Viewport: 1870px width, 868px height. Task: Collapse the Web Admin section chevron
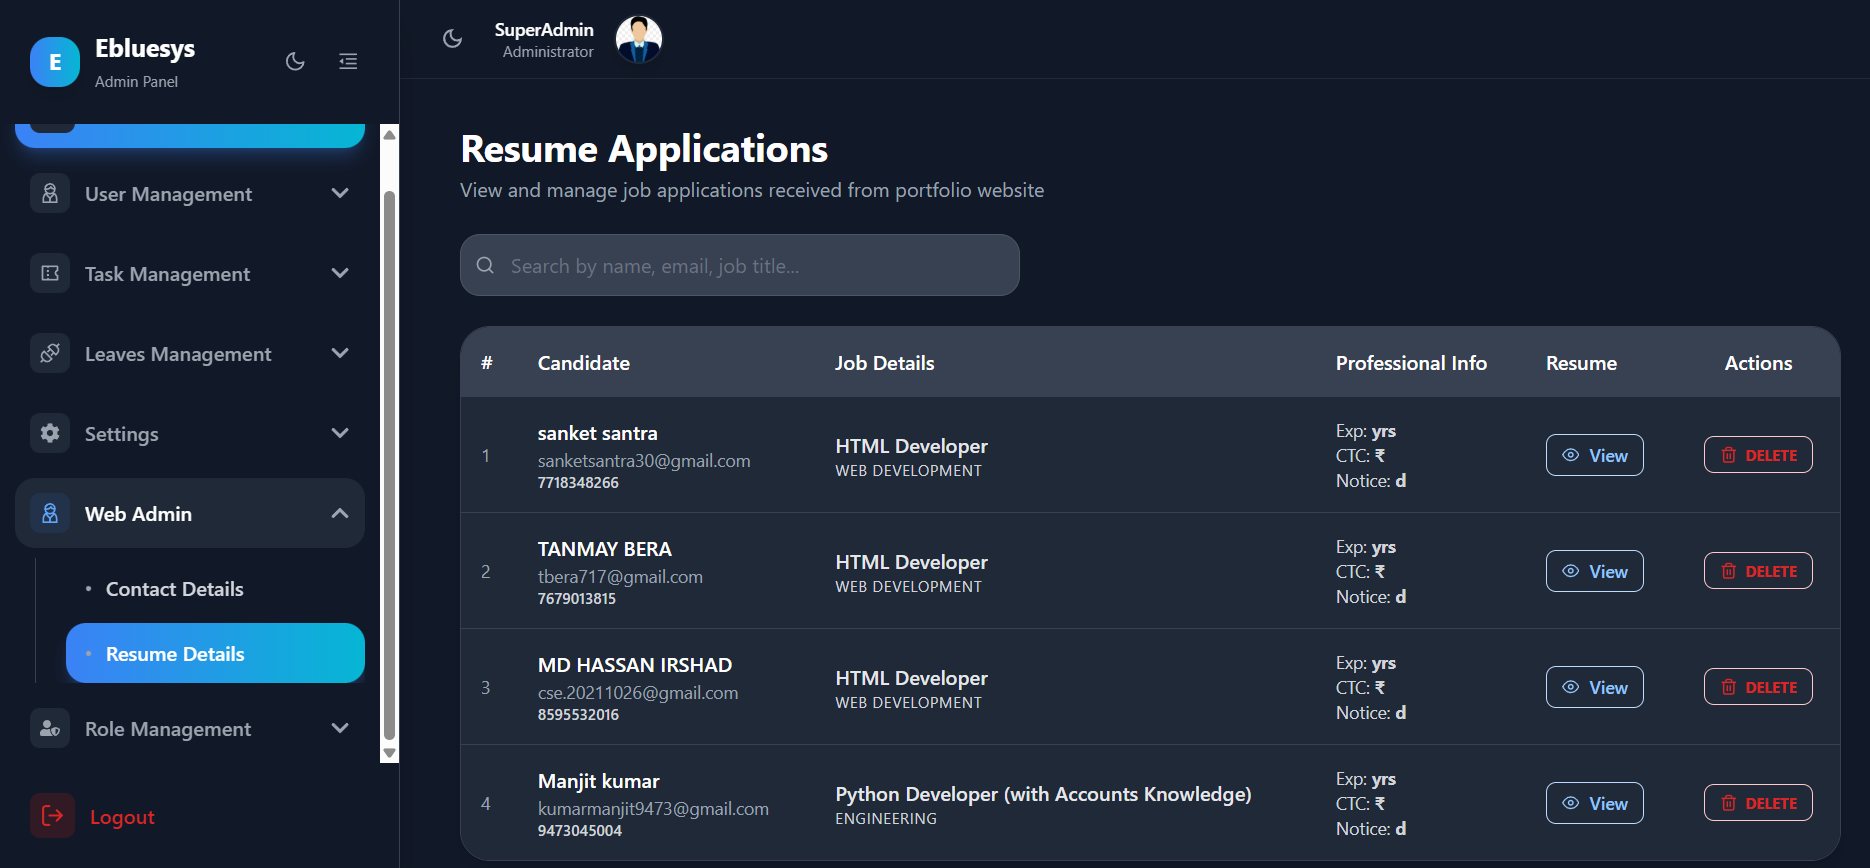(x=340, y=513)
